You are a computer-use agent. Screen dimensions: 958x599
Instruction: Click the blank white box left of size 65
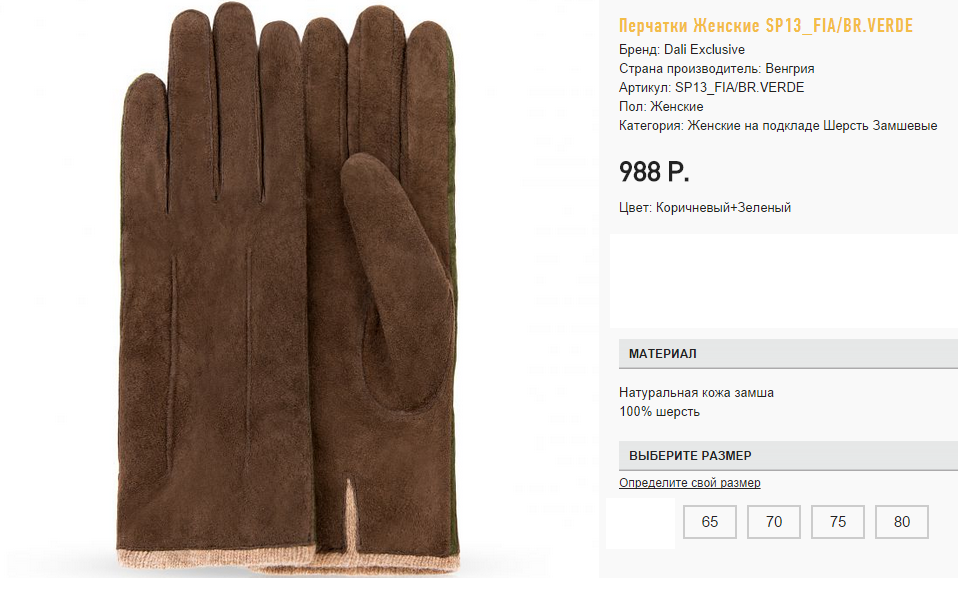pos(640,523)
